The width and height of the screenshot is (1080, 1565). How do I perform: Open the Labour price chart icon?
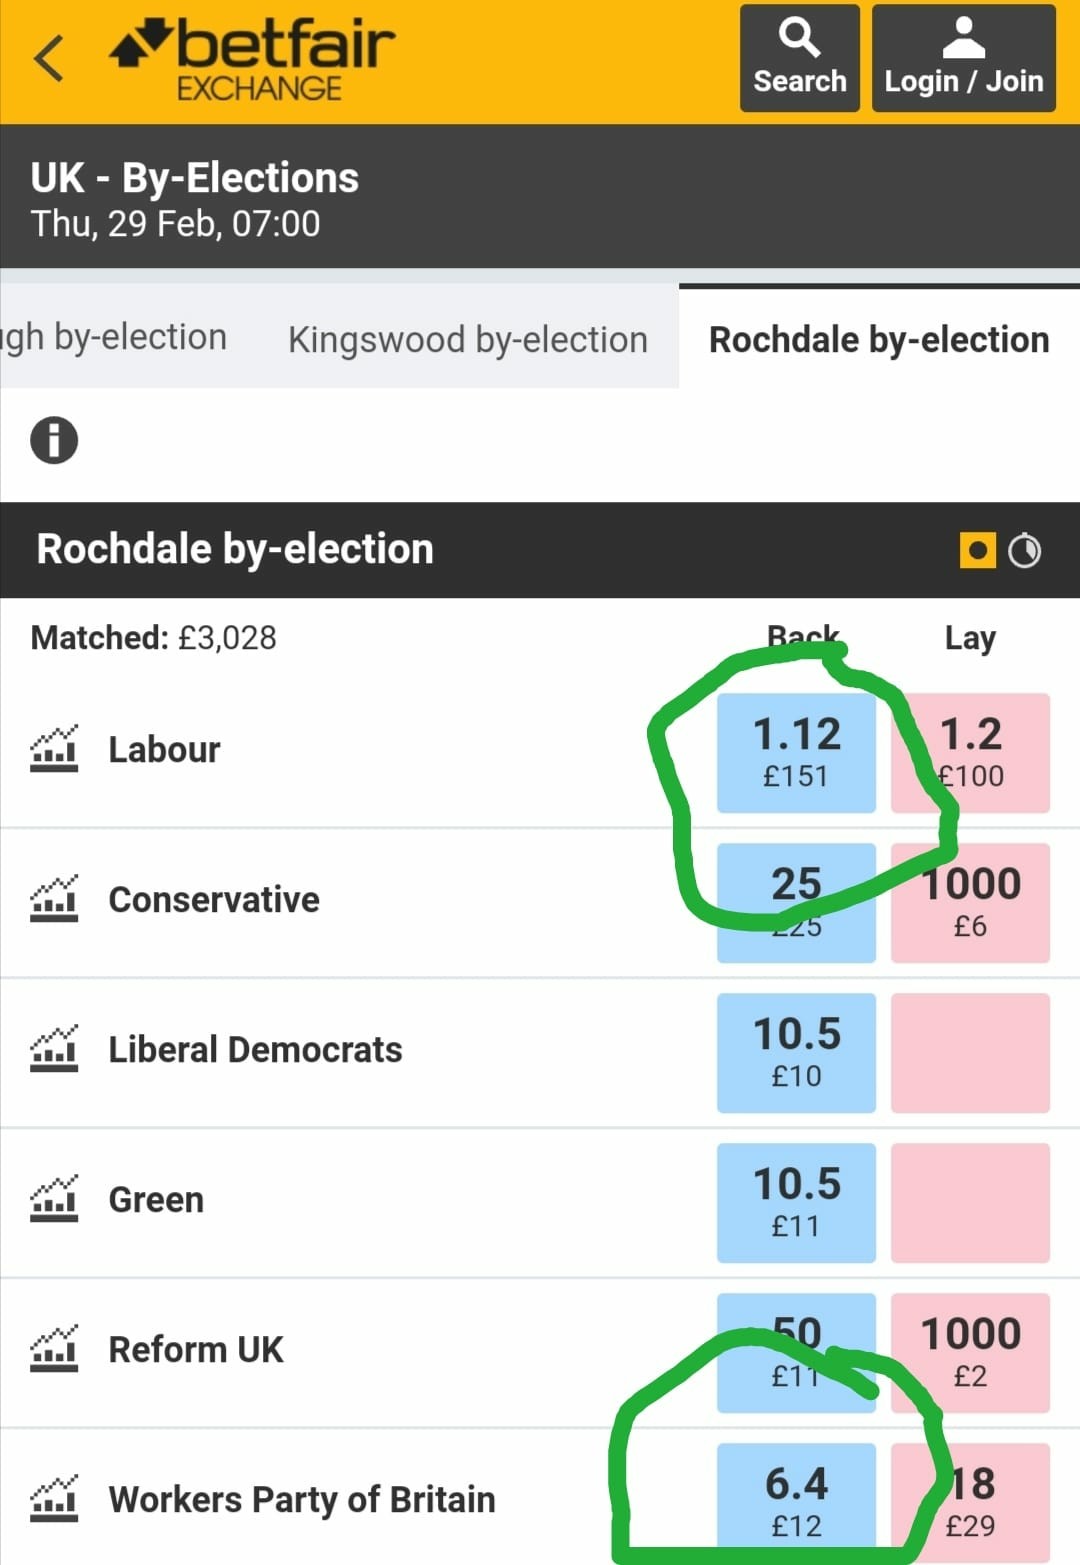click(54, 749)
